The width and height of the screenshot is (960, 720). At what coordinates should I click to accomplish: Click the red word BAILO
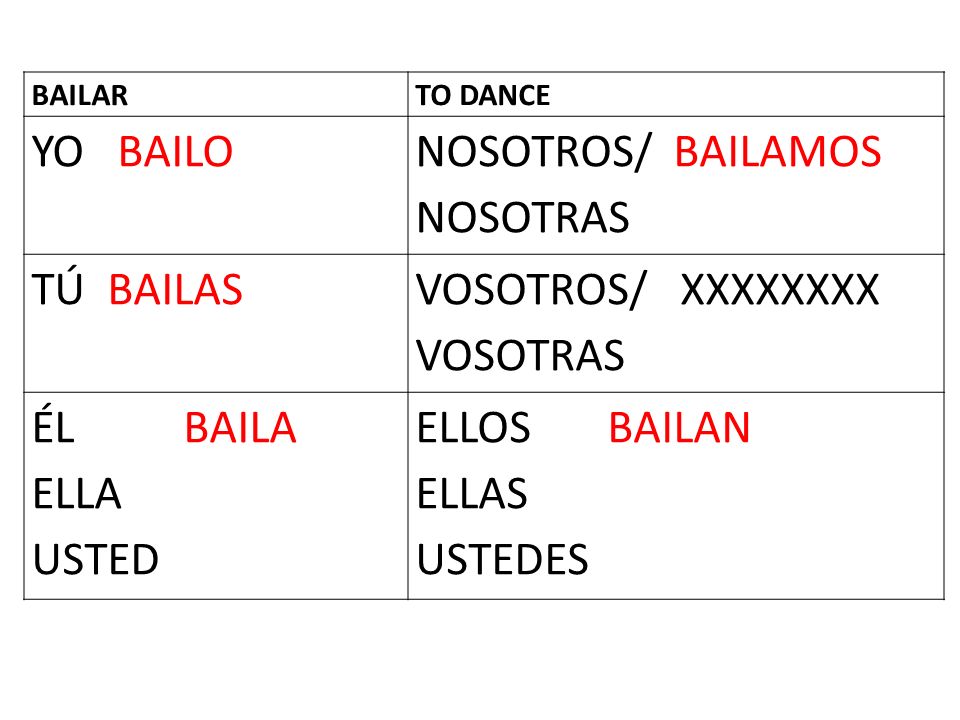pos(176,152)
